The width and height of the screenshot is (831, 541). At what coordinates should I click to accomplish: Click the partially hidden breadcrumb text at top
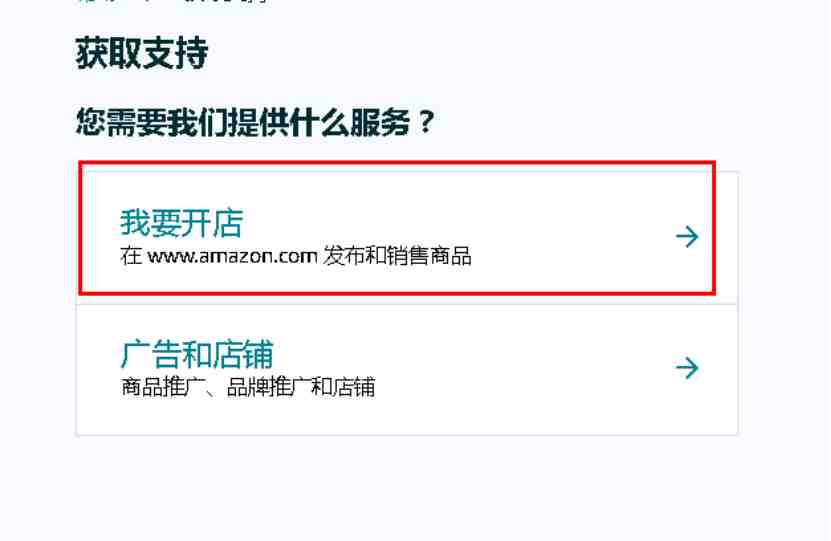click(173, 2)
